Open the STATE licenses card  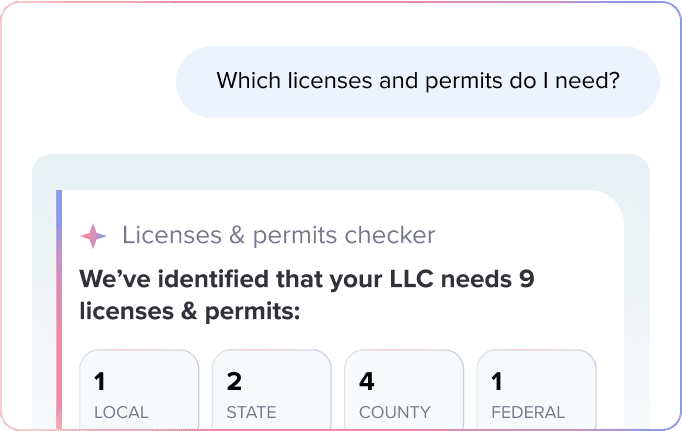(x=271, y=390)
